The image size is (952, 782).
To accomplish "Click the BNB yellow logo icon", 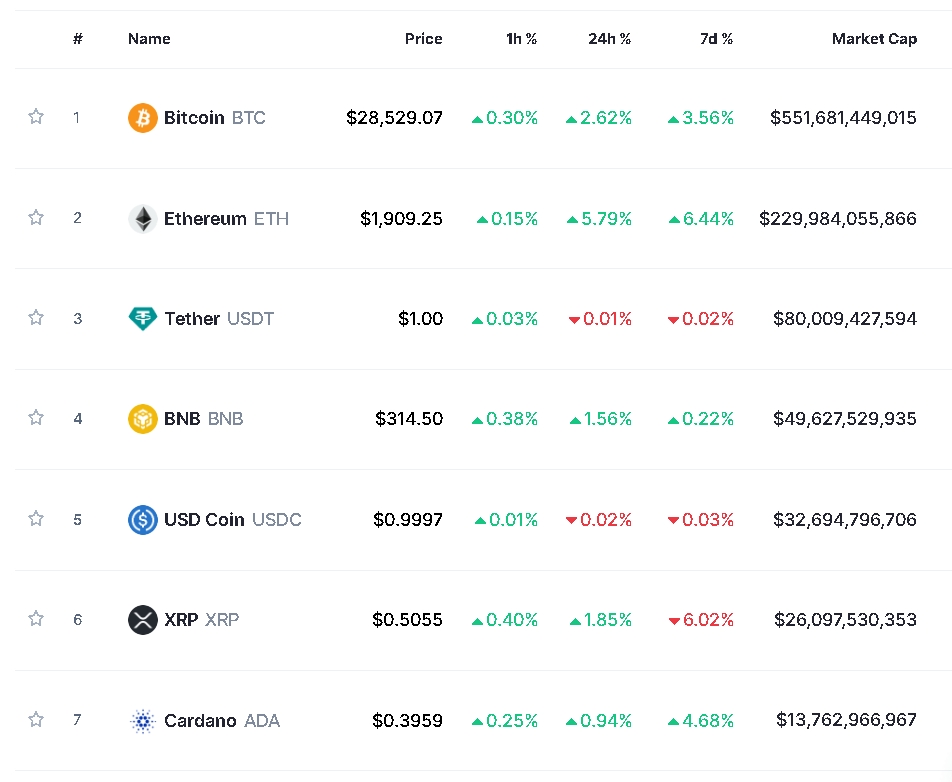I will (143, 419).
